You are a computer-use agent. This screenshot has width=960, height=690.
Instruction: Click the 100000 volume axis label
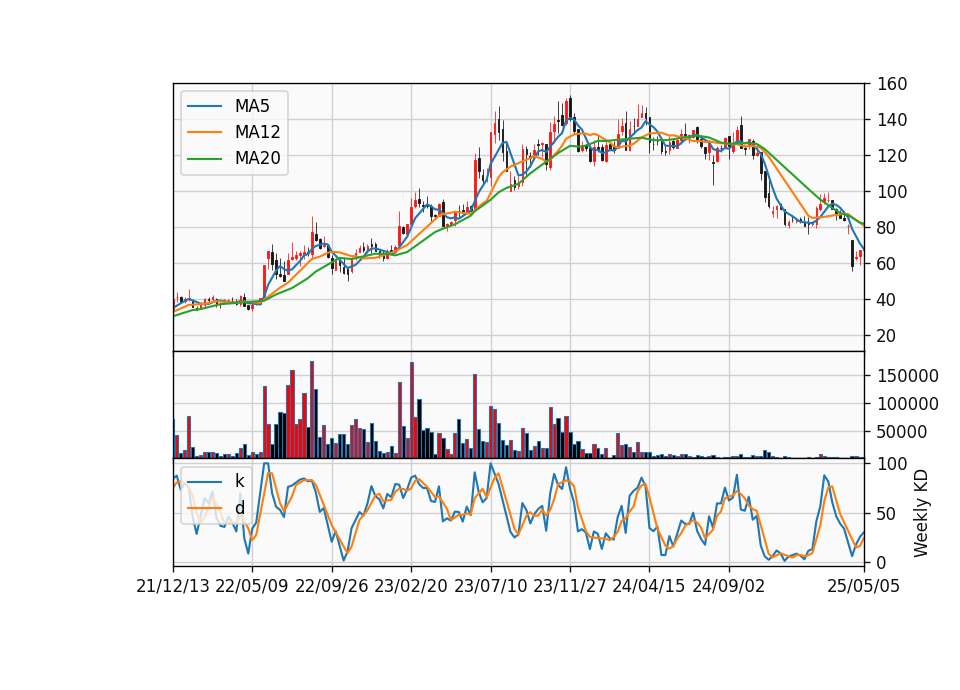click(x=908, y=404)
